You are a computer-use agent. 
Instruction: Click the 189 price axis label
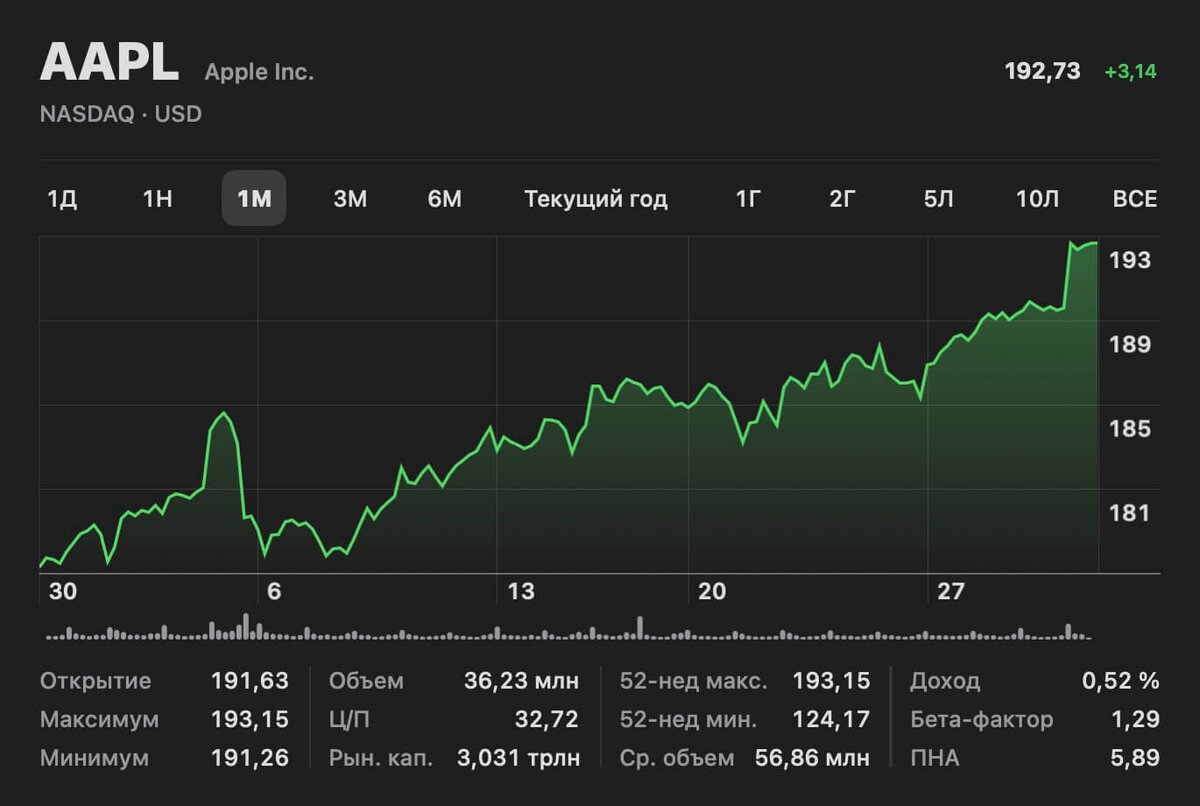click(1130, 344)
